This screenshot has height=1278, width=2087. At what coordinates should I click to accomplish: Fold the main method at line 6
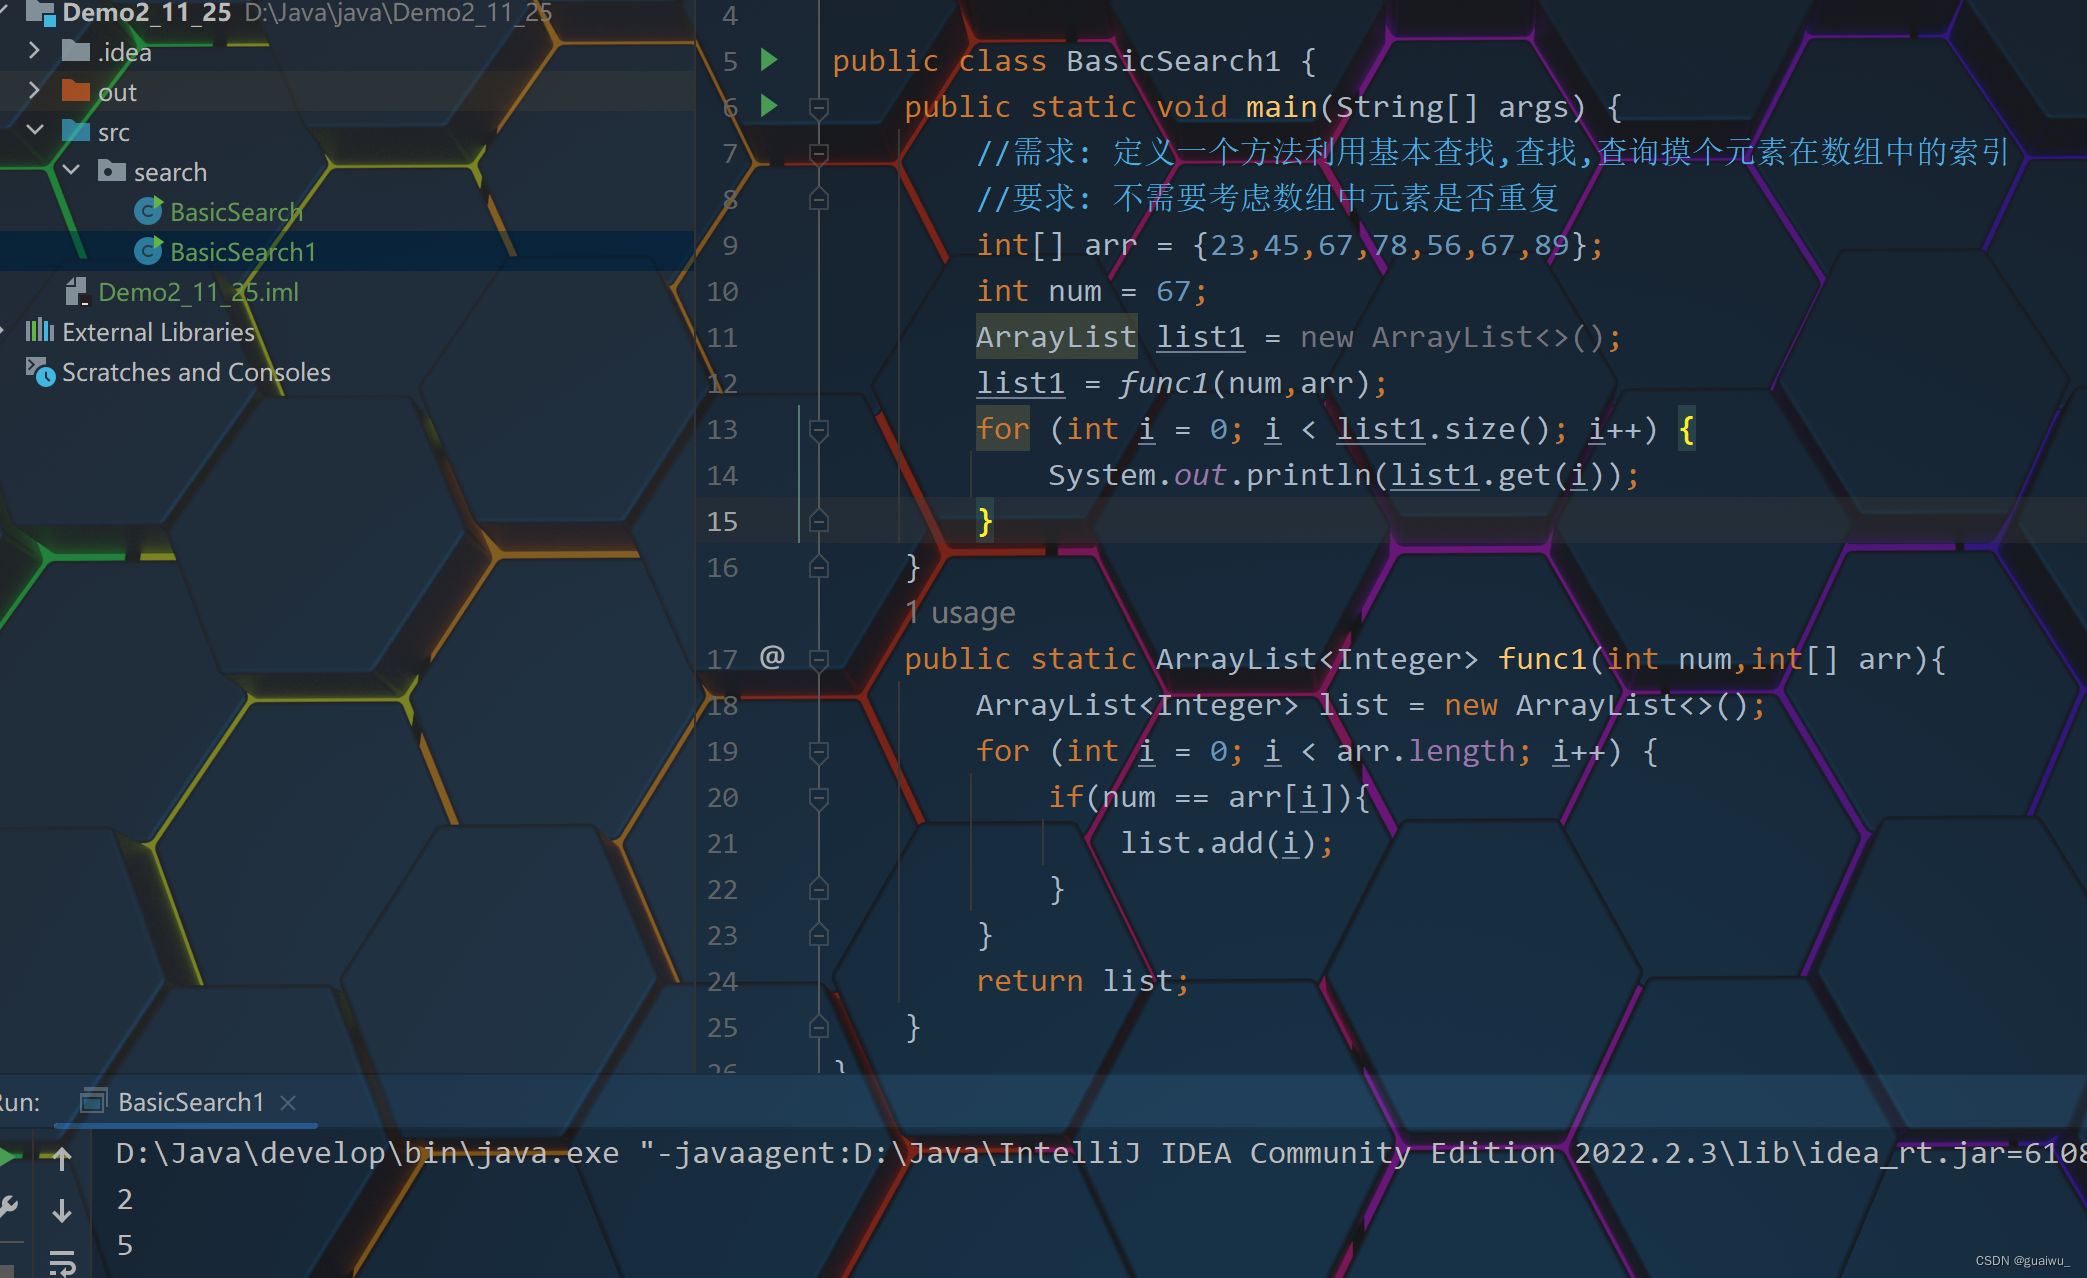tap(818, 107)
